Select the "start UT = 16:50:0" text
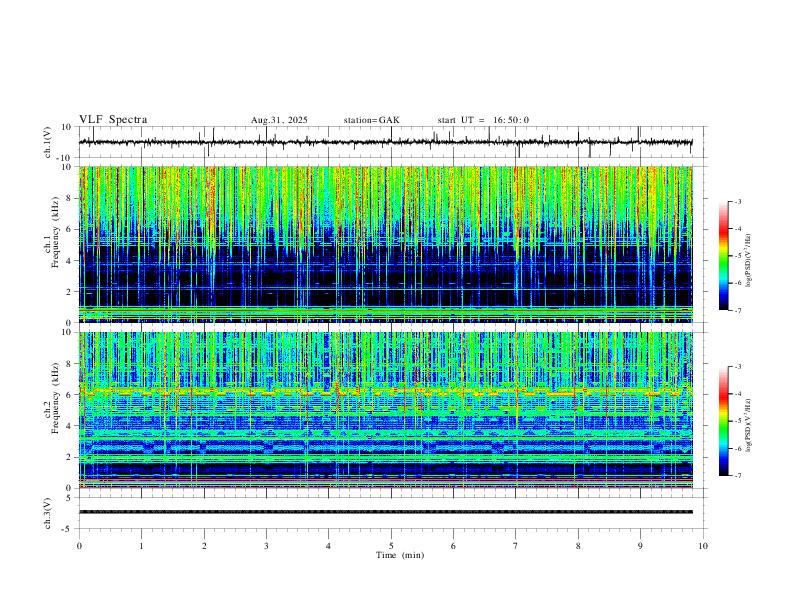This screenshot has height=612, width=792. point(483,120)
